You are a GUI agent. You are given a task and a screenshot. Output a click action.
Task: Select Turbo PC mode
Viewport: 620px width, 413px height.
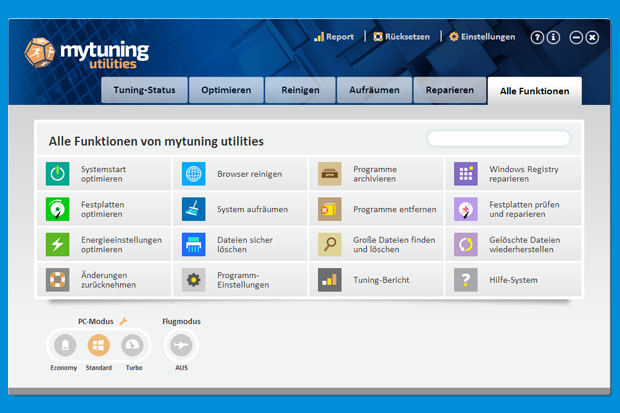click(132, 345)
